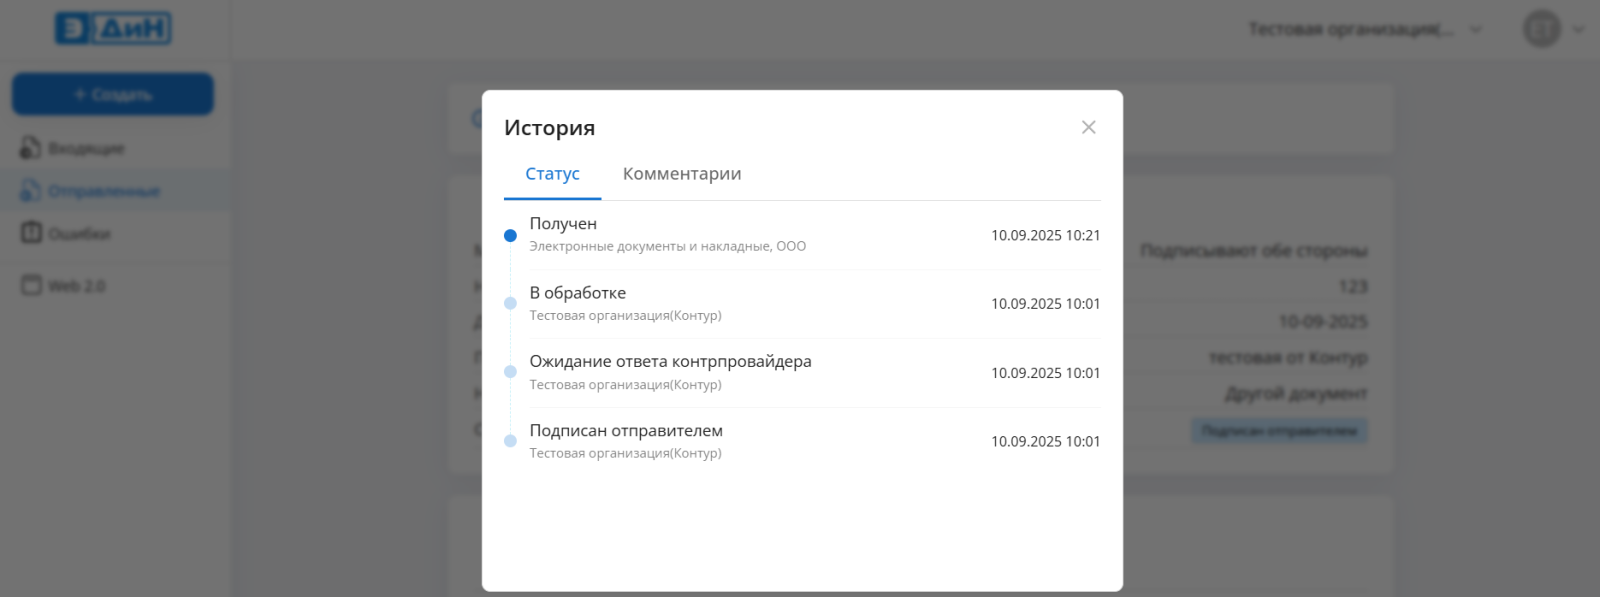1600x597 pixels.
Task: Expand the Тестовая организация dropdown
Action: click(x=1474, y=30)
